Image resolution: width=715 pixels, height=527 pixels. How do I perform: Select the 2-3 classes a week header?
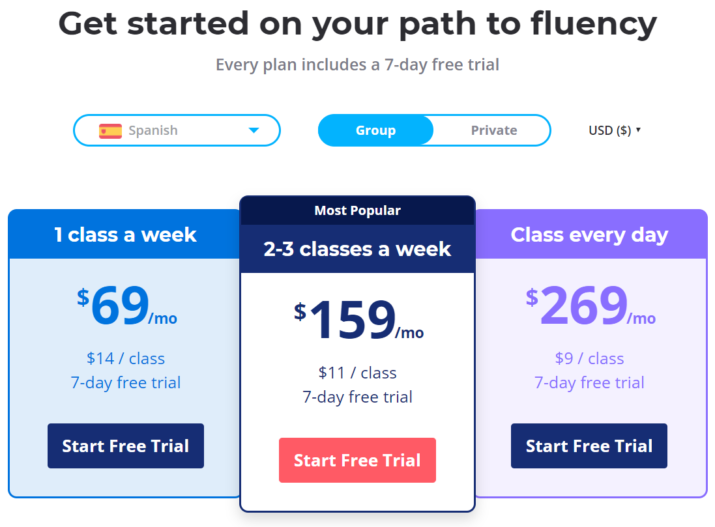357,249
